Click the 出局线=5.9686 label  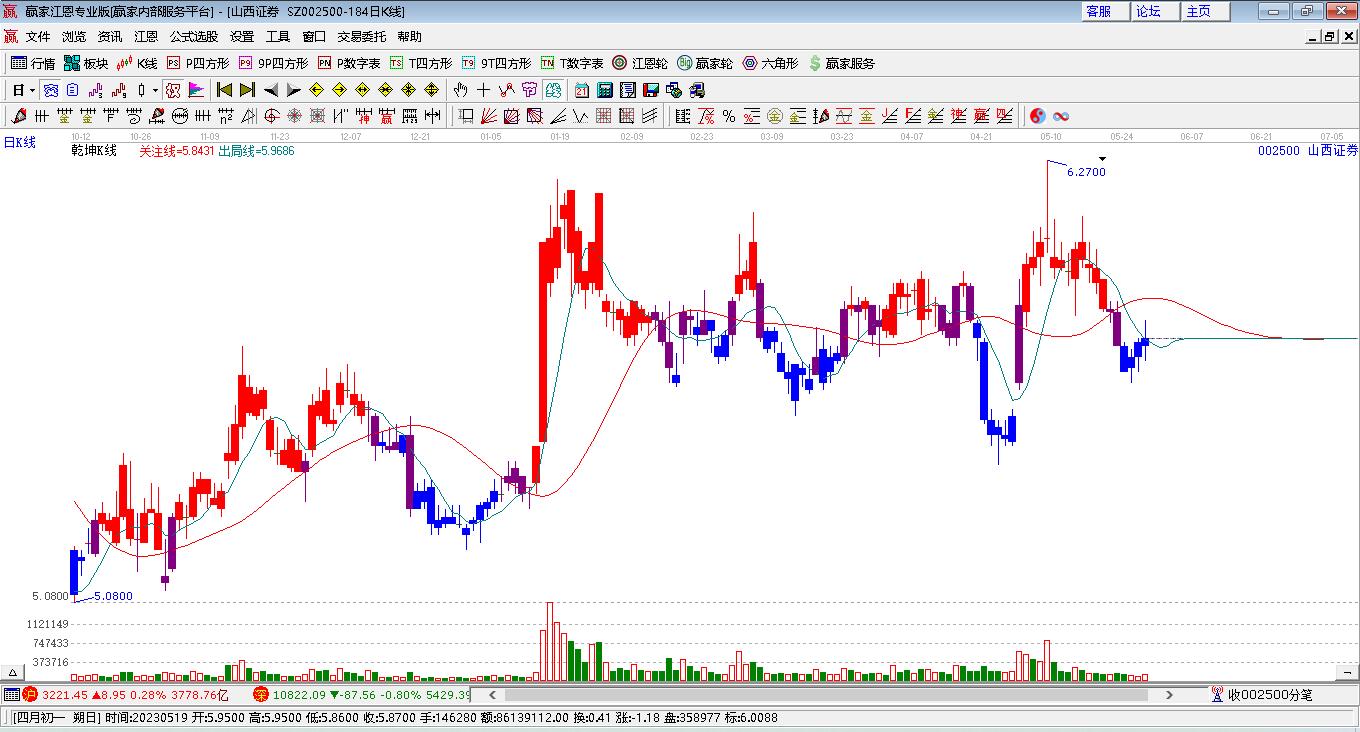pos(256,151)
